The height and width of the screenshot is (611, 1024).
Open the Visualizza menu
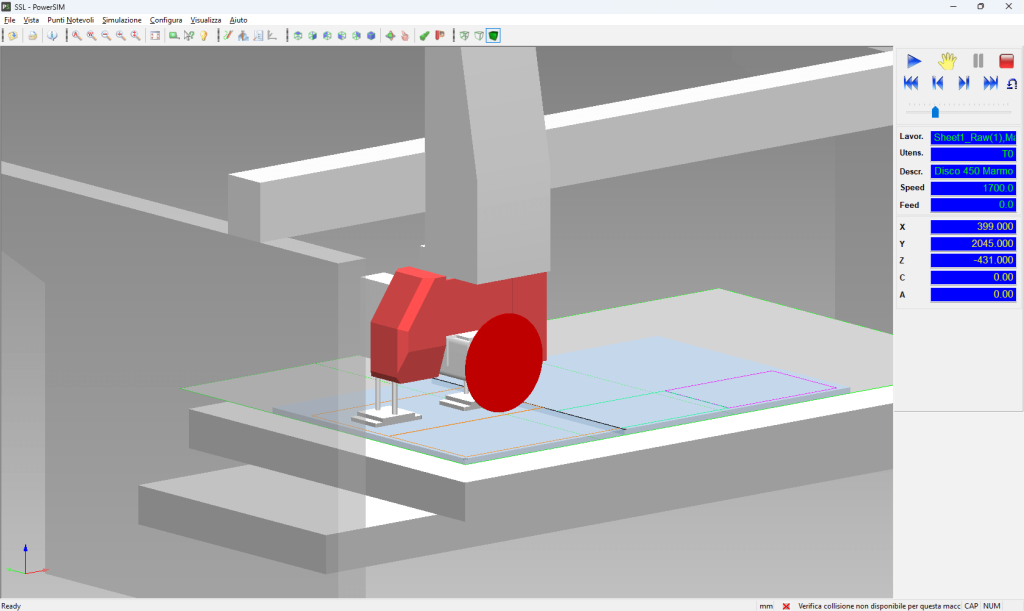206,20
